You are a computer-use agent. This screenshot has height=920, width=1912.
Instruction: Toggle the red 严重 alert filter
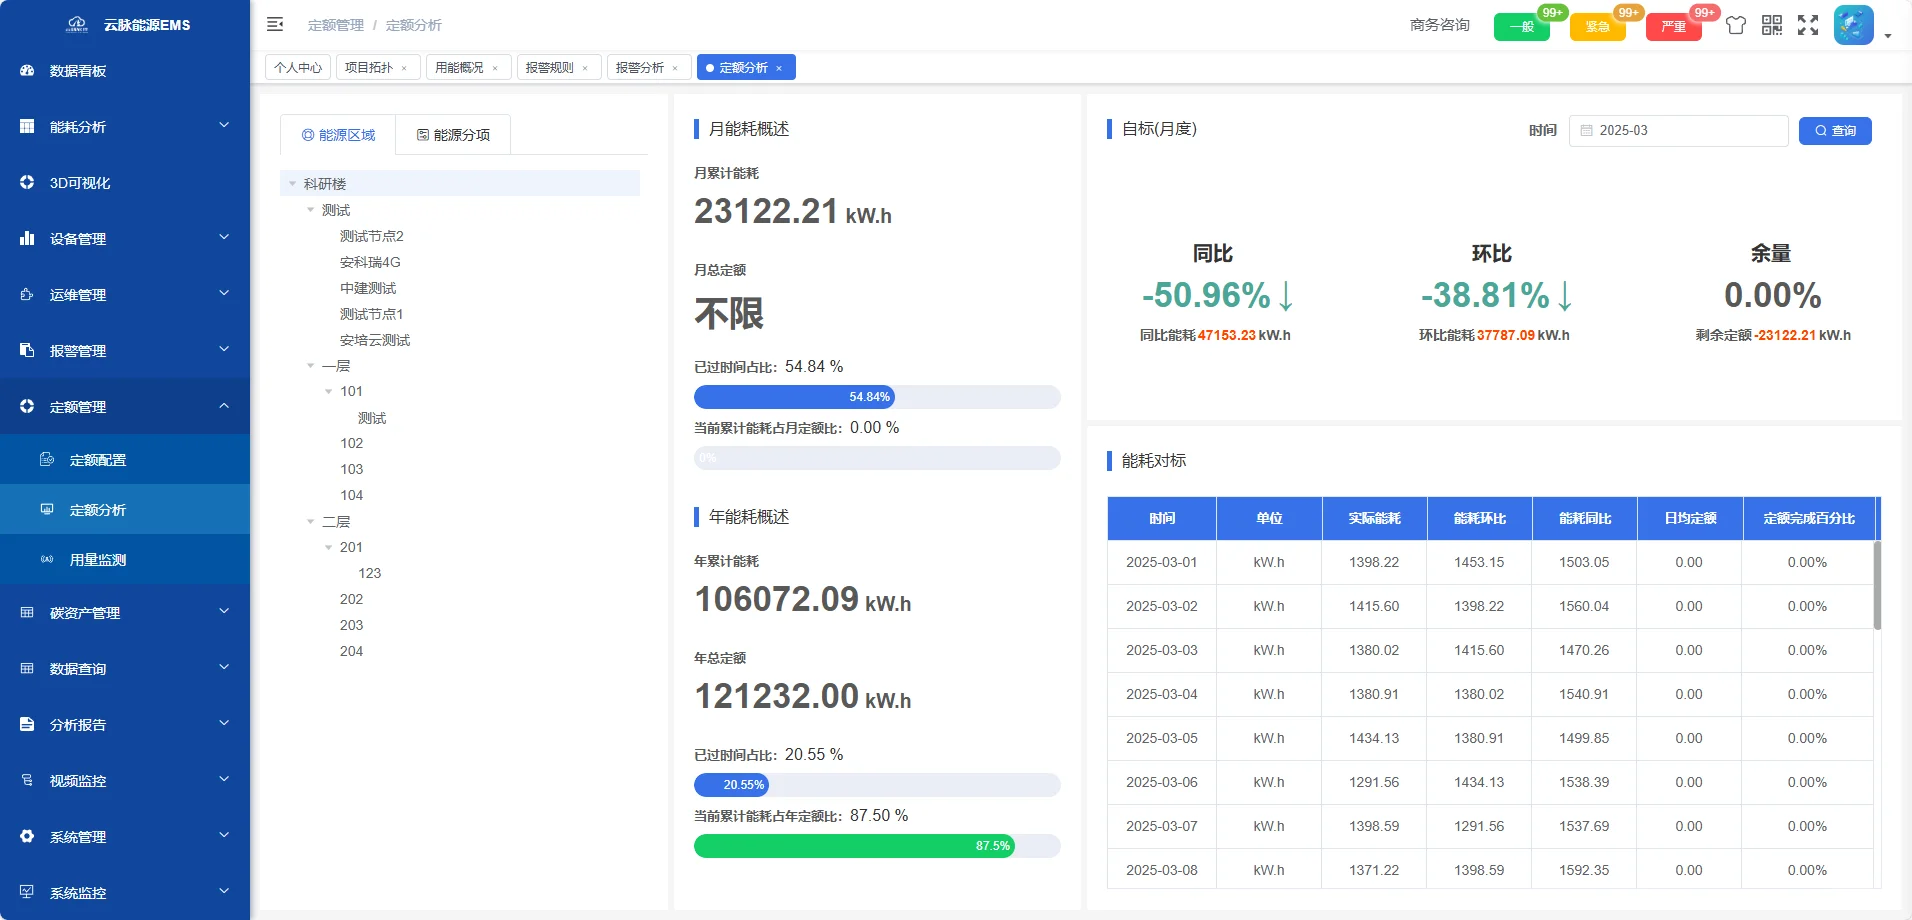1672,27
